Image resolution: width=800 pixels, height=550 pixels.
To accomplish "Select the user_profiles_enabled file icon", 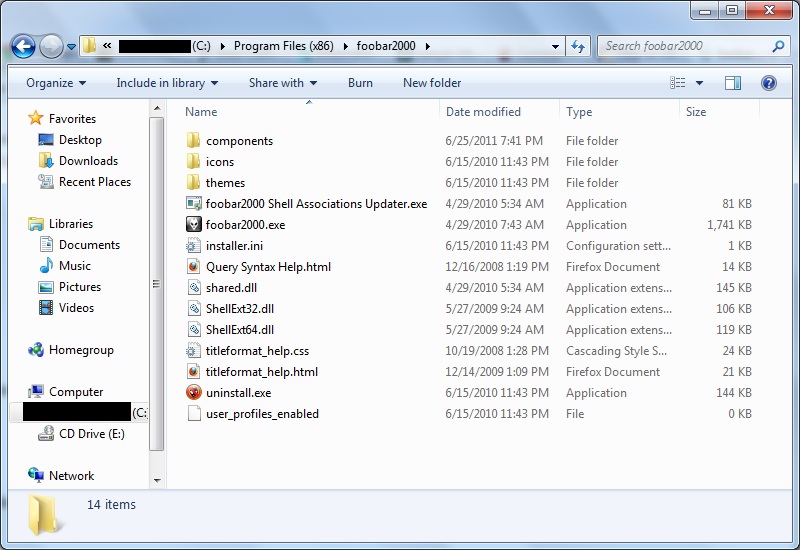I will (193, 413).
